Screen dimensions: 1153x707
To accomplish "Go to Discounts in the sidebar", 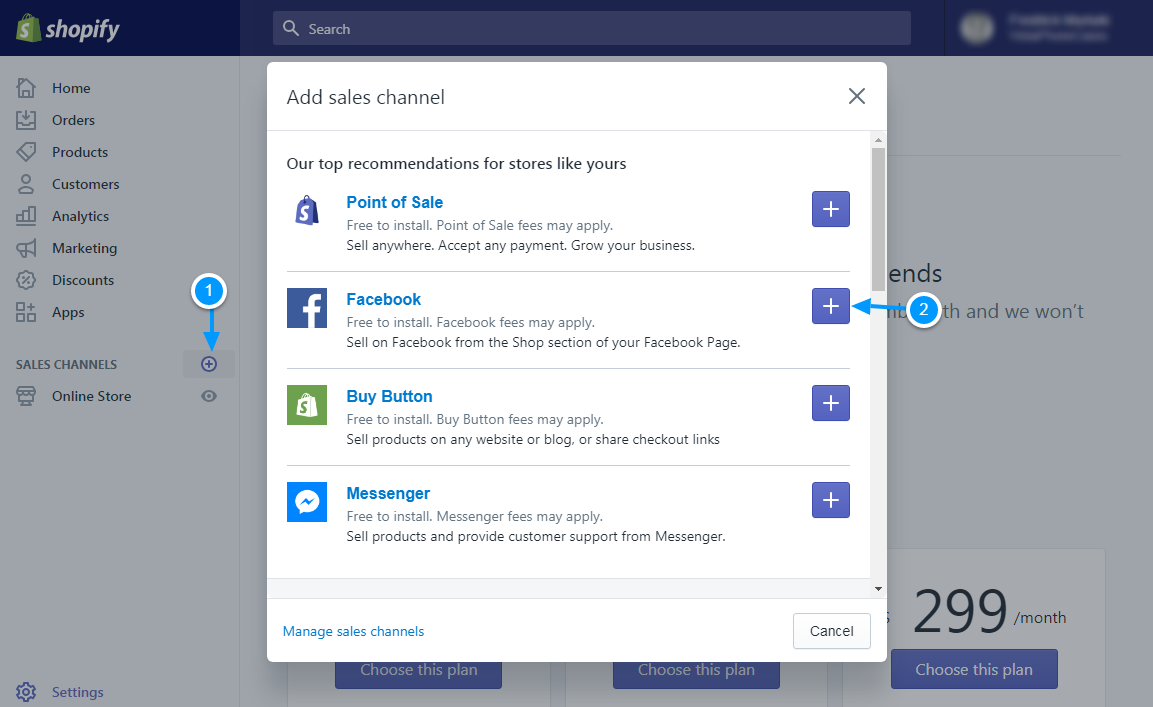I will click(83, 280).
